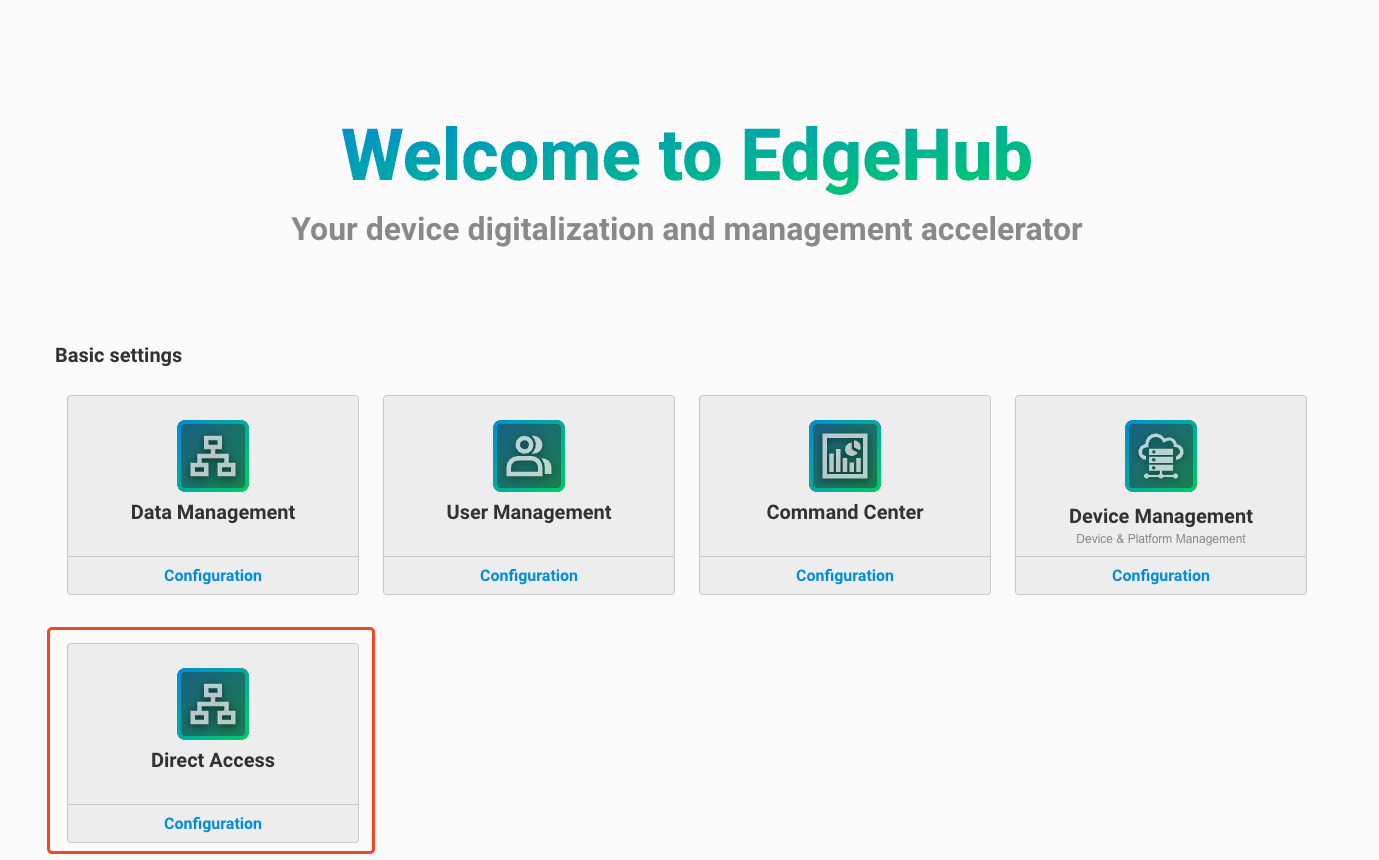
Task: Select the Device Management card title
Action: pyautogui.click(x=1161, y=517)
